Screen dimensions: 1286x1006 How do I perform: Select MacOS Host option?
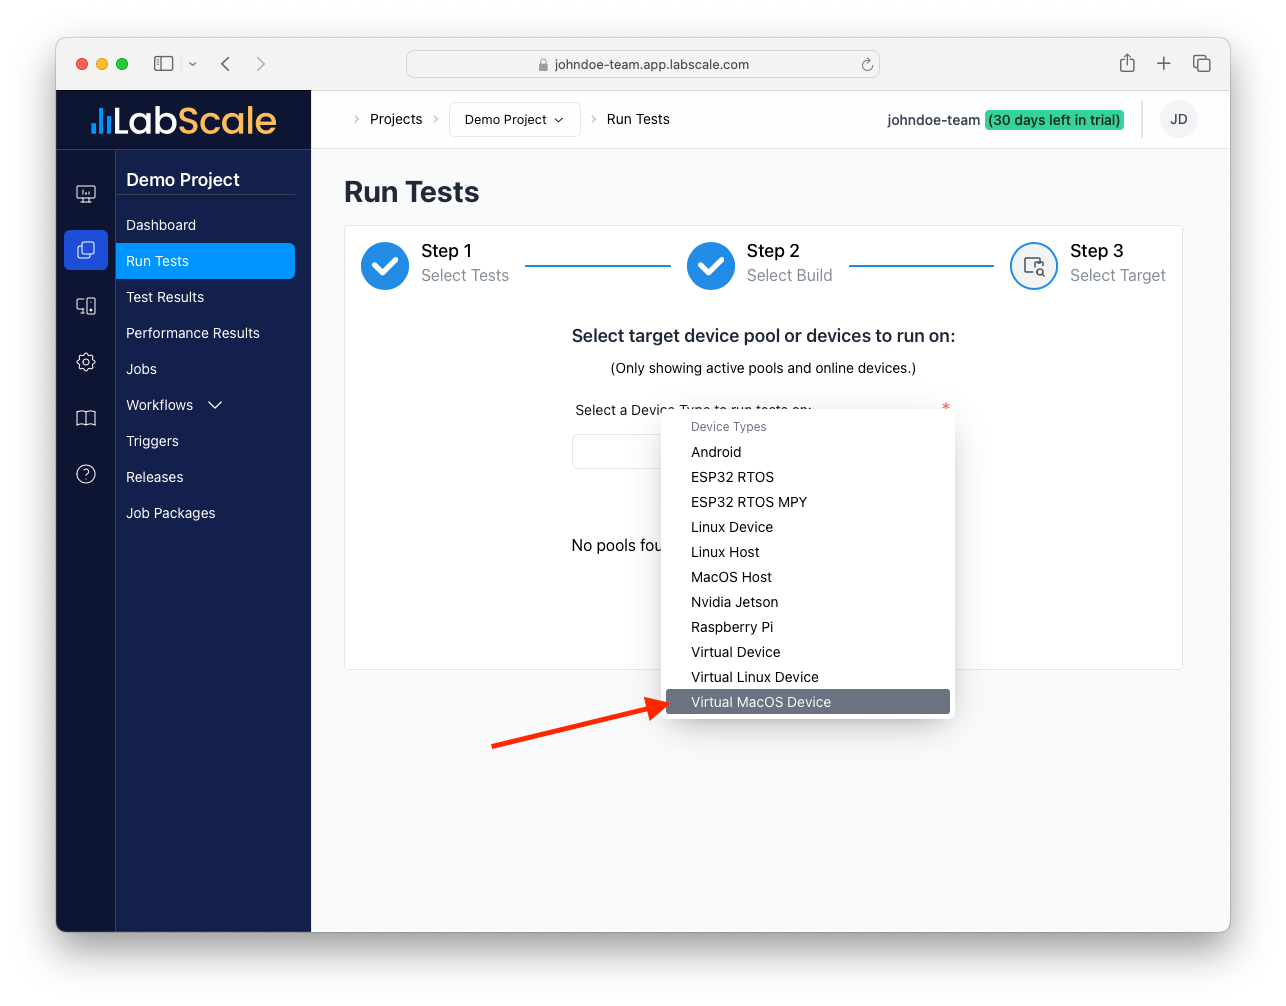(808, 577)
